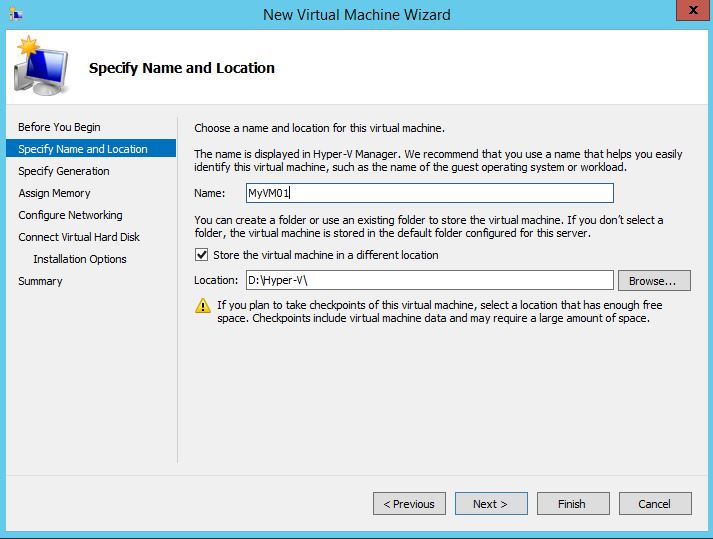Click the Location field showing D:\Hyper-V\
Image resolution: width=713 pixels, height=539 pixels.
430,280
